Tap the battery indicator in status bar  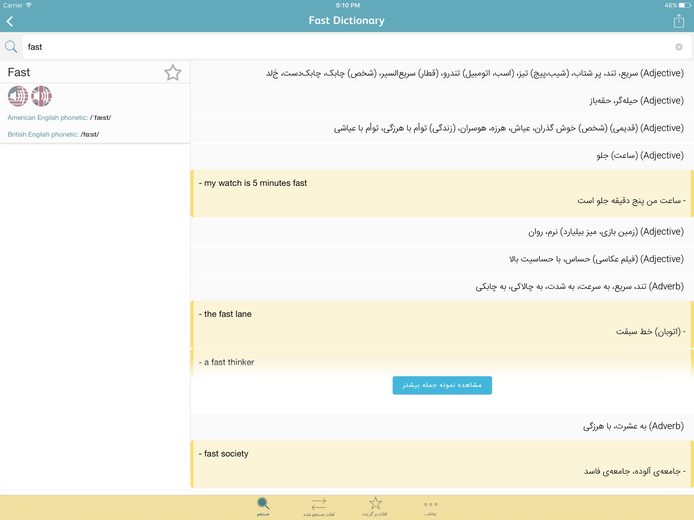coord(684,5)
